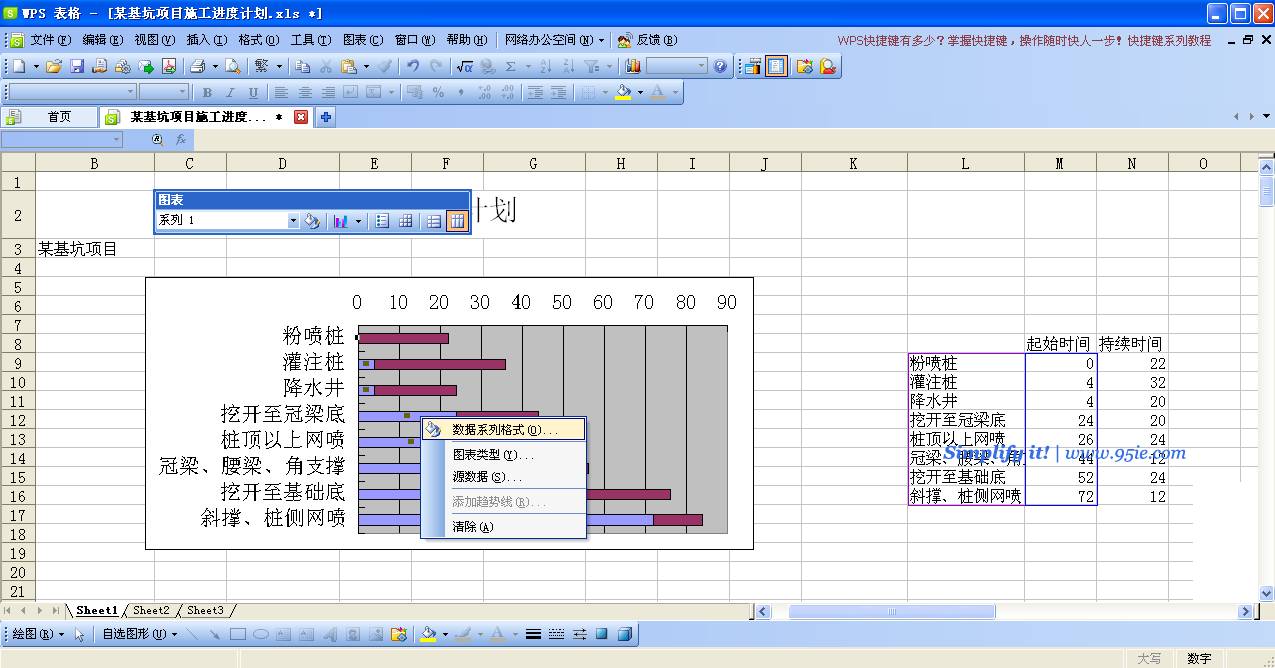
Task: Click the Save floppy disk icon
Action: click(x=77, y=66)
